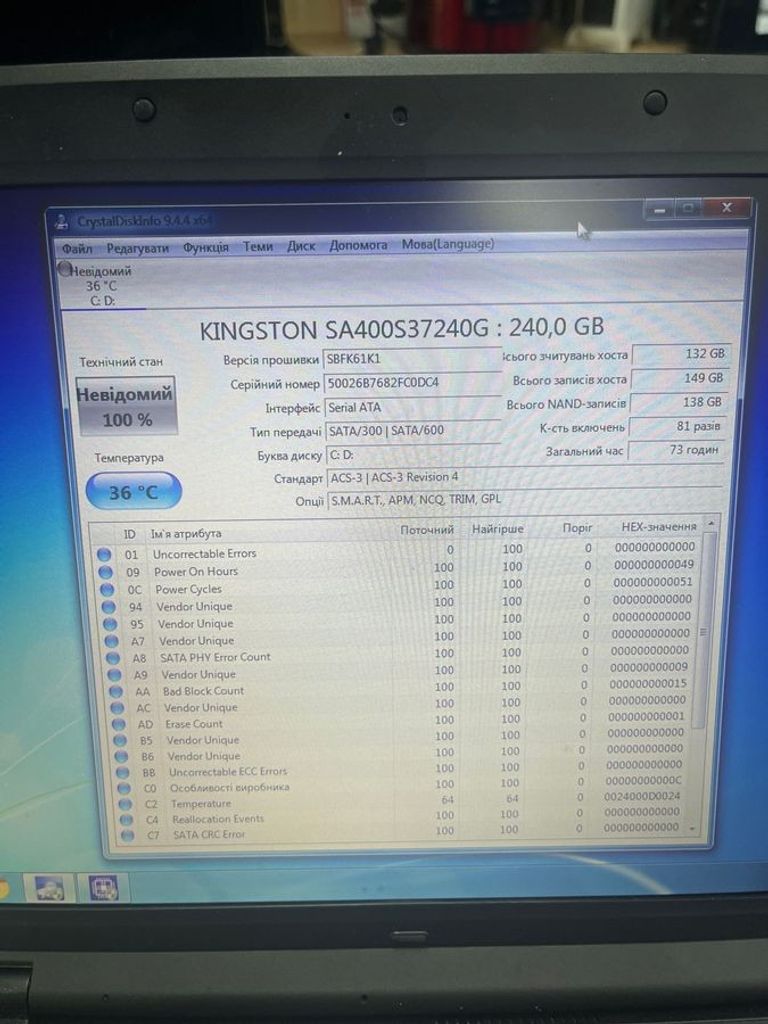
Task: Click the serial number field 50026B7682FC0DC4
Action: [411, 383]
